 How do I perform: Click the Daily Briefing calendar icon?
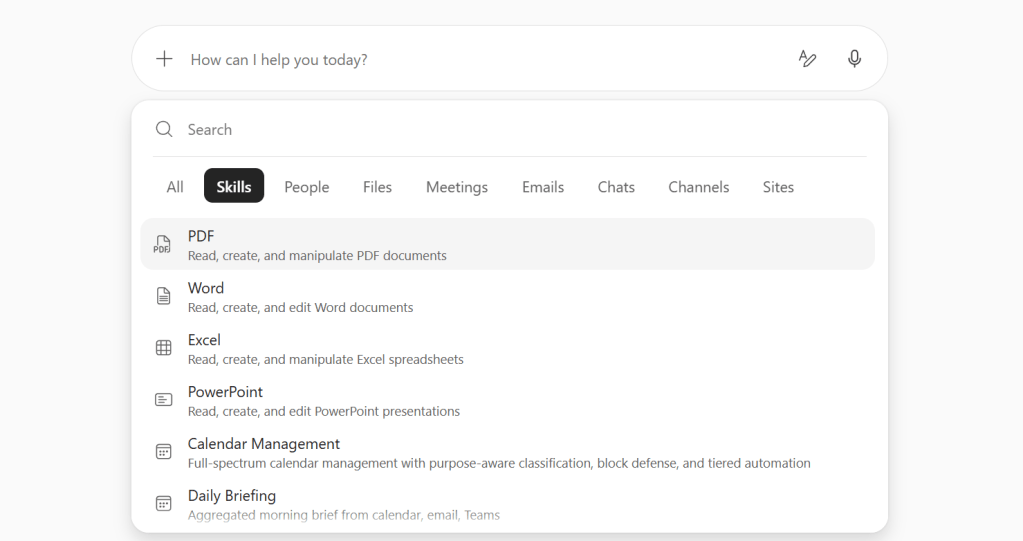[x=163, y=504]
